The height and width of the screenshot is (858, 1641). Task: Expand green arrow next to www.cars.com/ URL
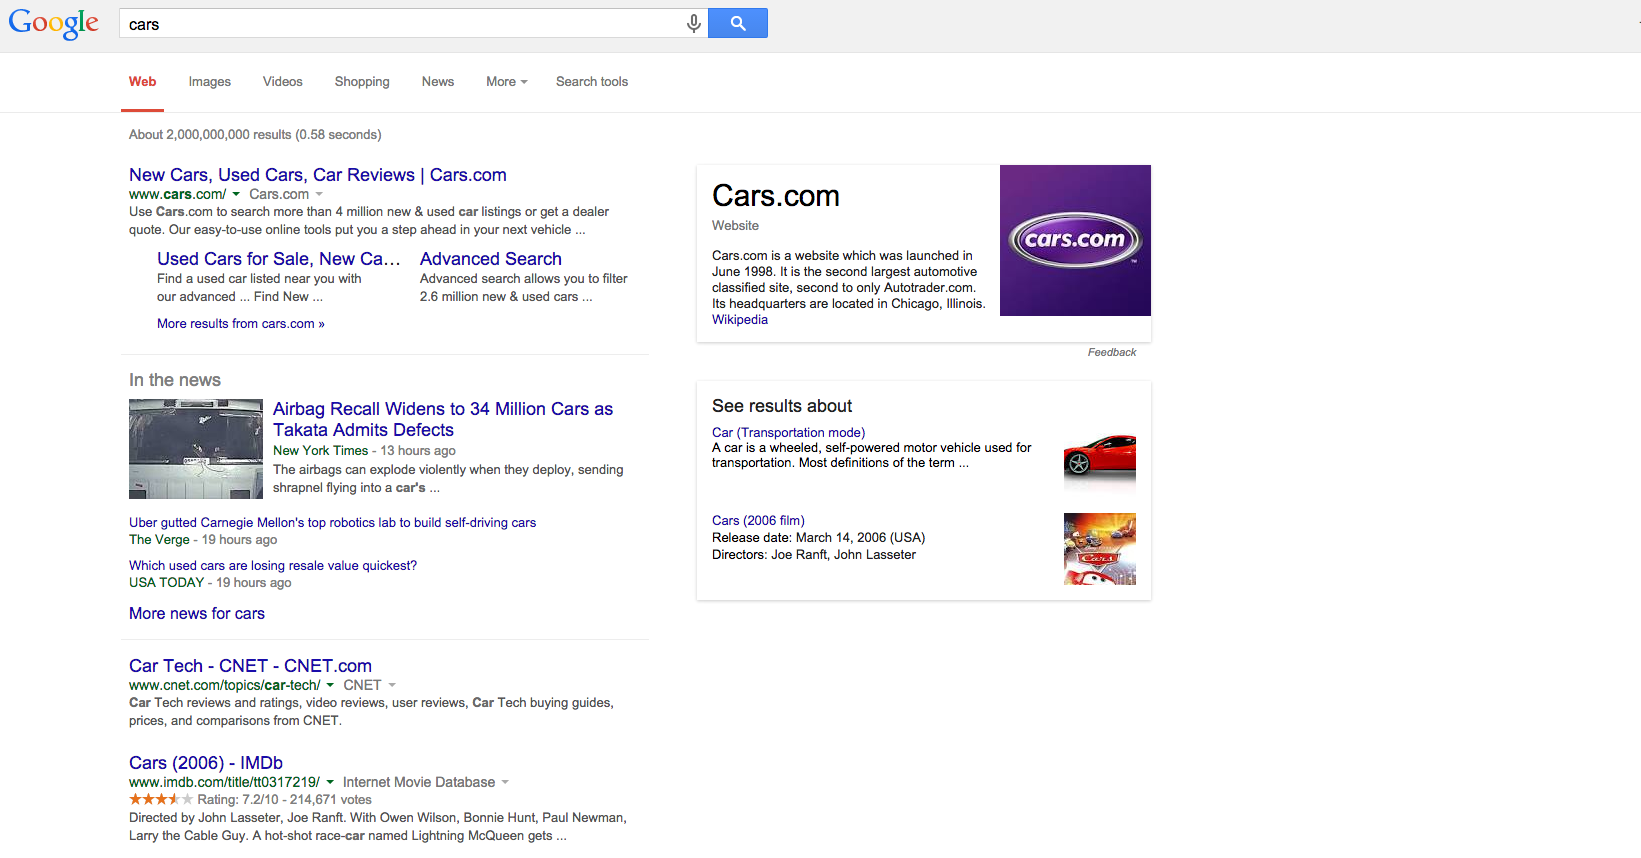point(236,194)
